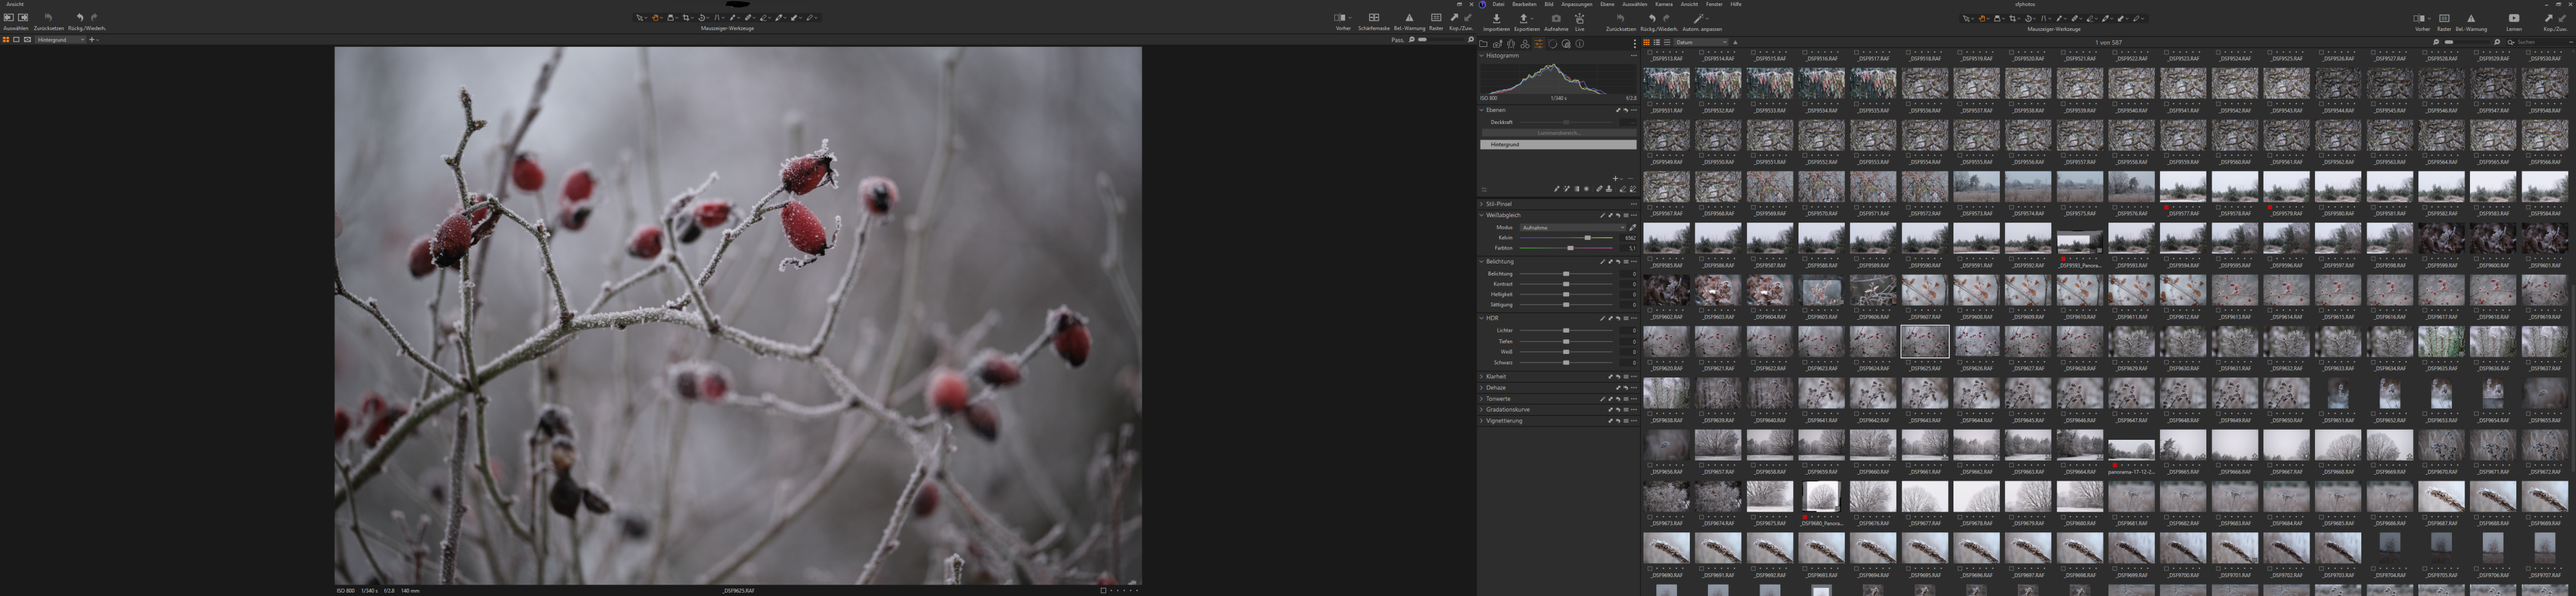Expand the Vignettierung panel
This screenshot has width=2576, height=596.
(1481, 421)
